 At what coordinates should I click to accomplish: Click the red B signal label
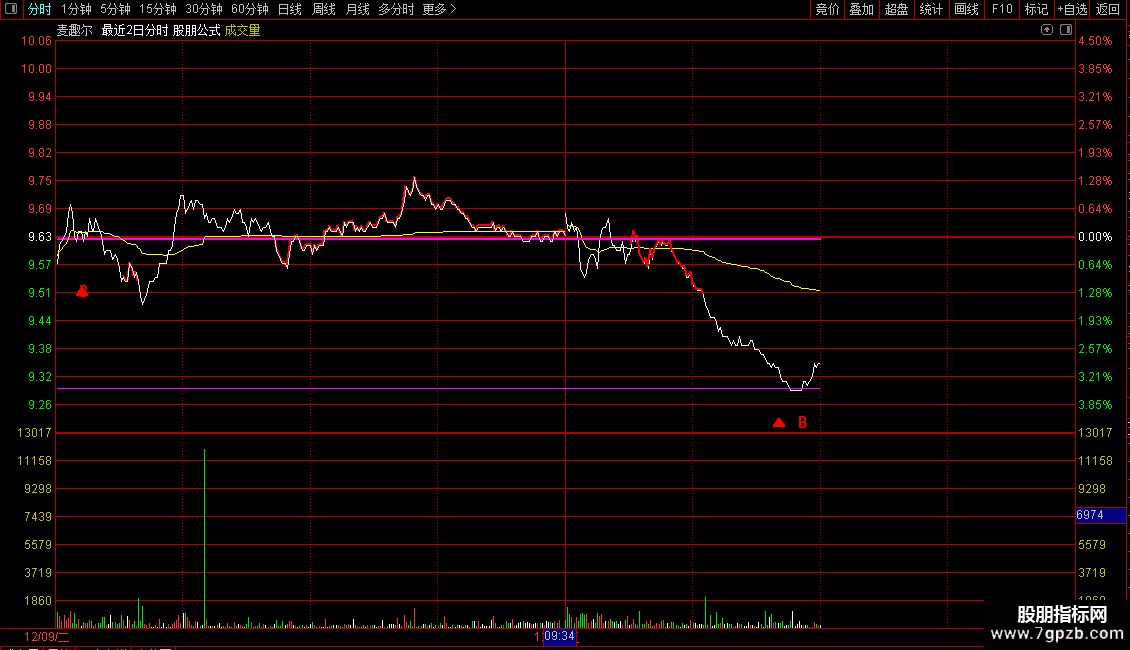(x=802, y=423)
